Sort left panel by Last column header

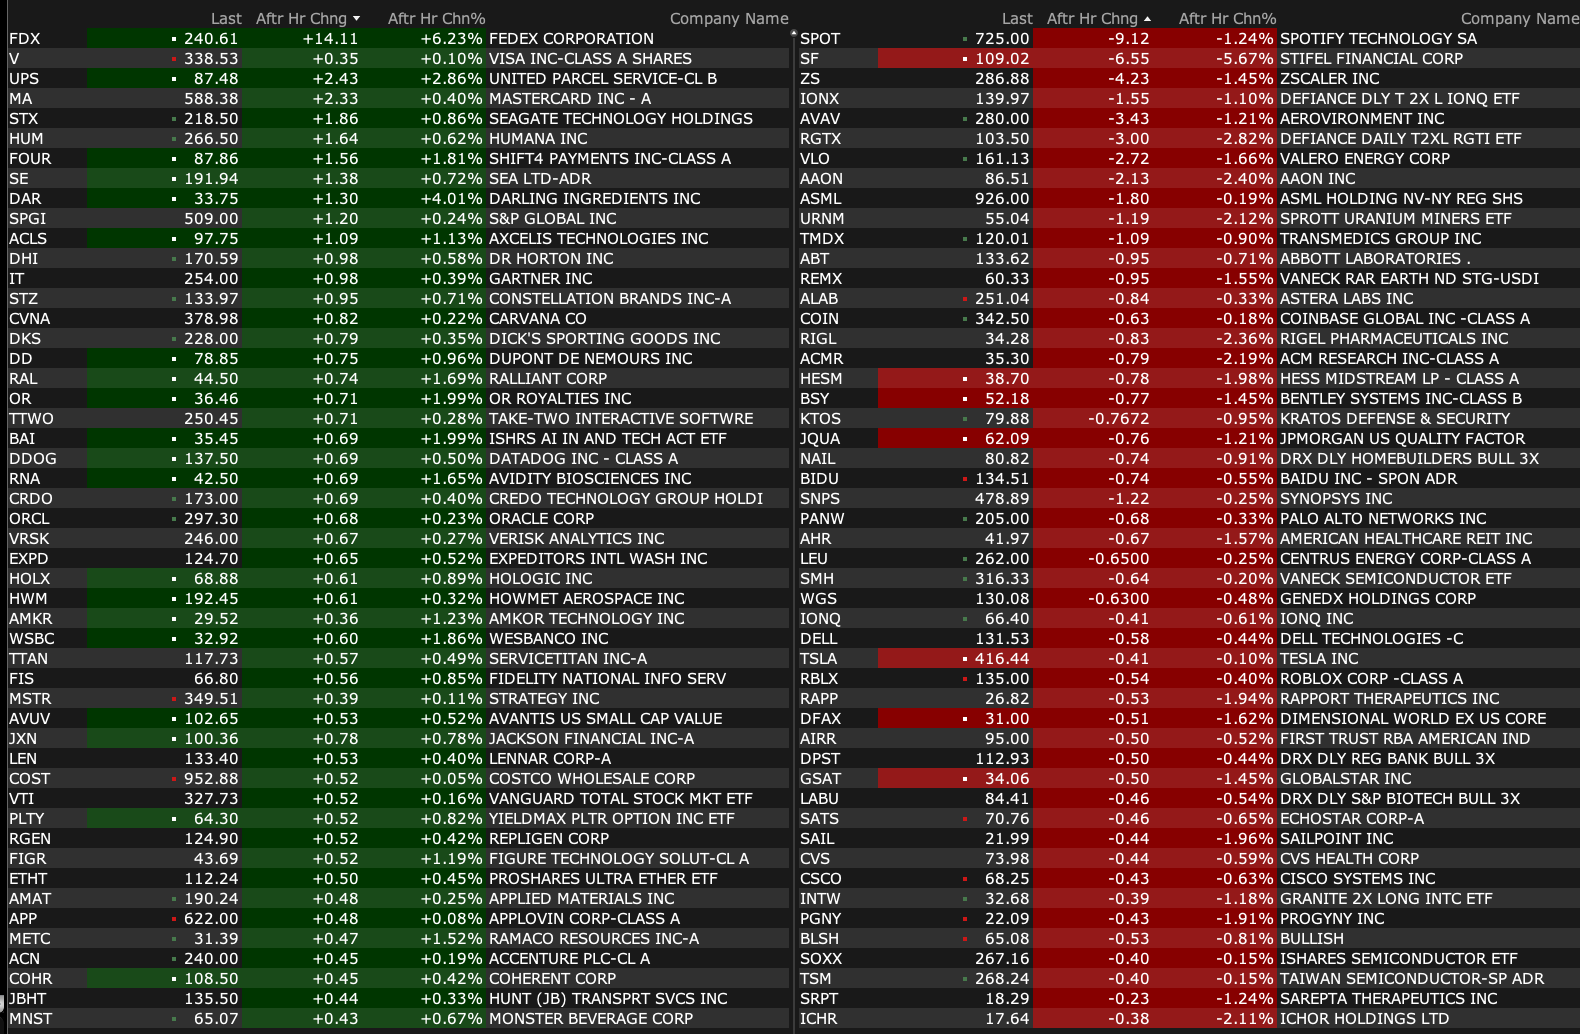point(226,19)
